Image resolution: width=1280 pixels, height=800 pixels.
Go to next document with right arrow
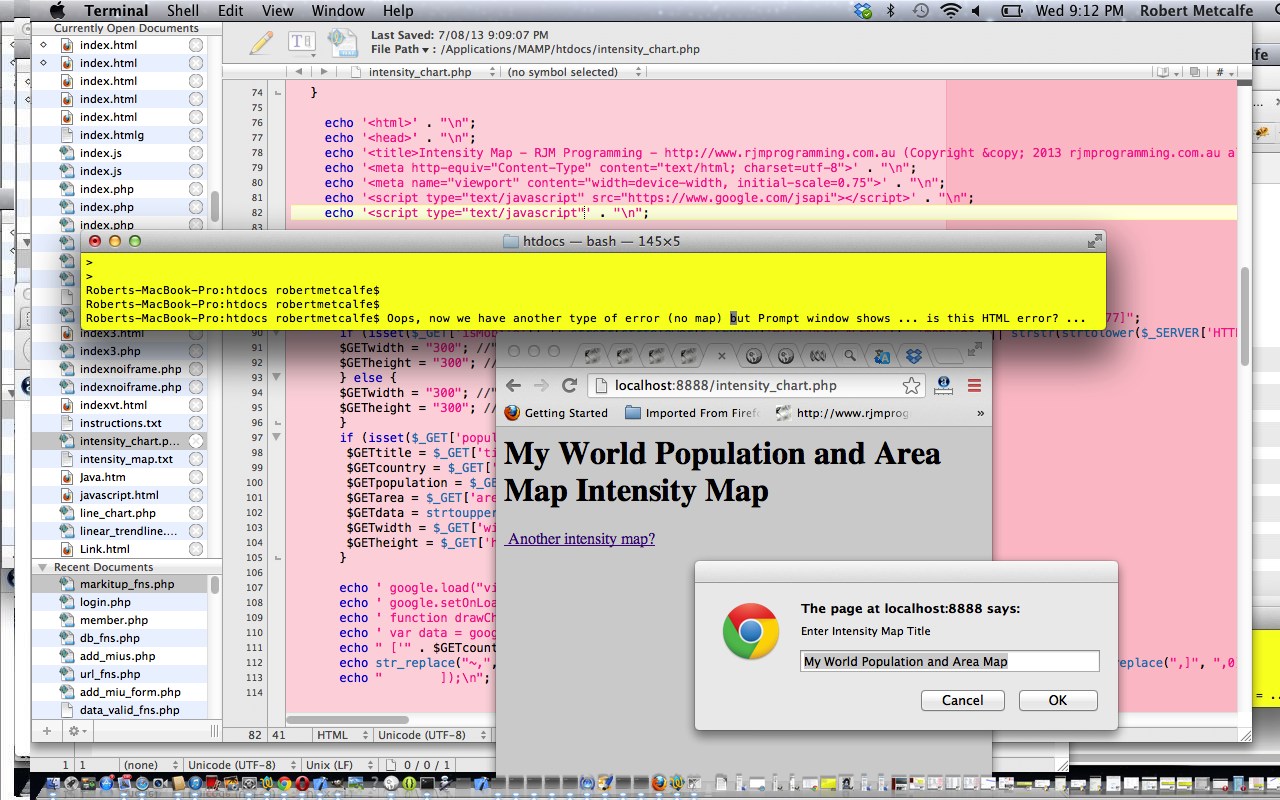pyautogui.click(x=323, y=72)
